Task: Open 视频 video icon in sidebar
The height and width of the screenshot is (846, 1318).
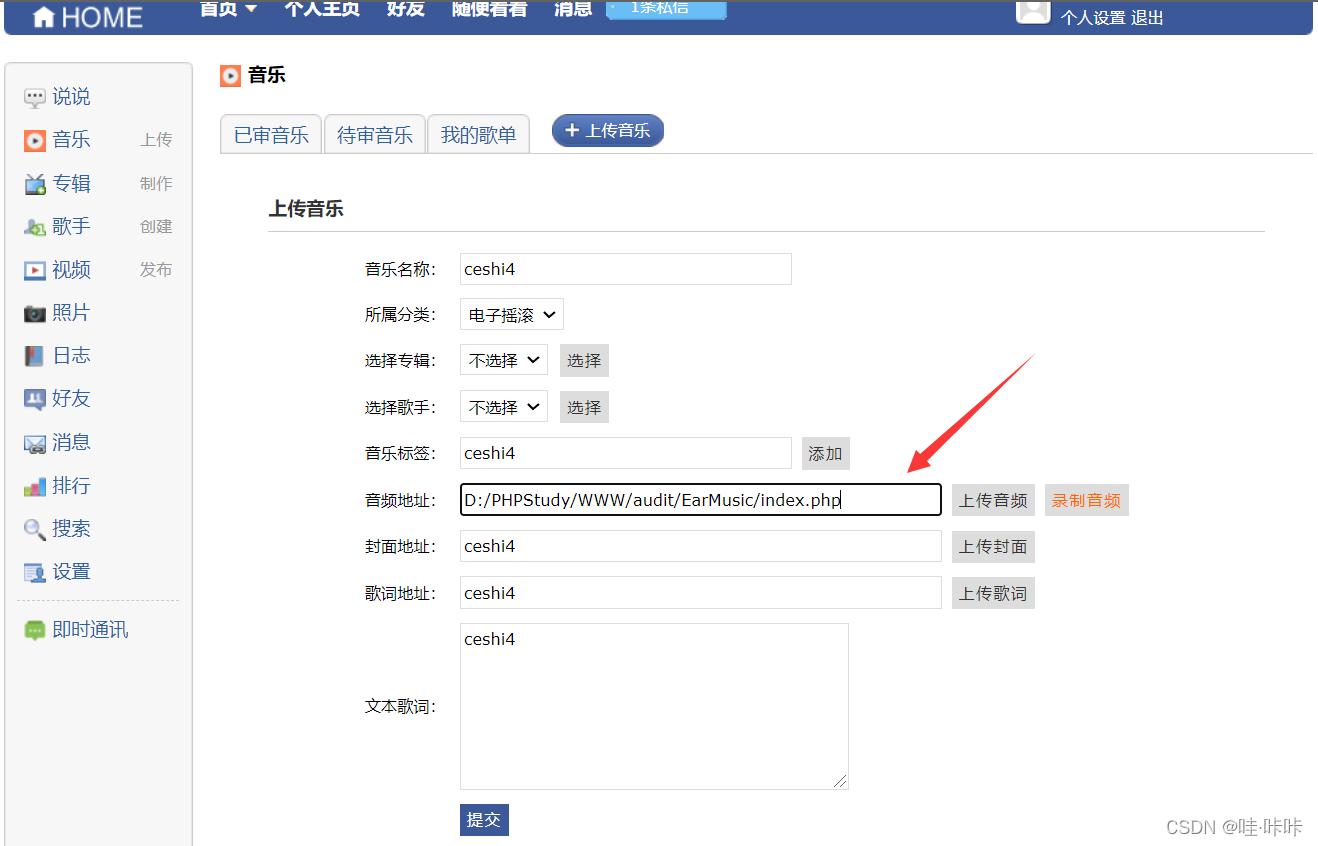Action: pyautogui.click(x=35, y=270)
